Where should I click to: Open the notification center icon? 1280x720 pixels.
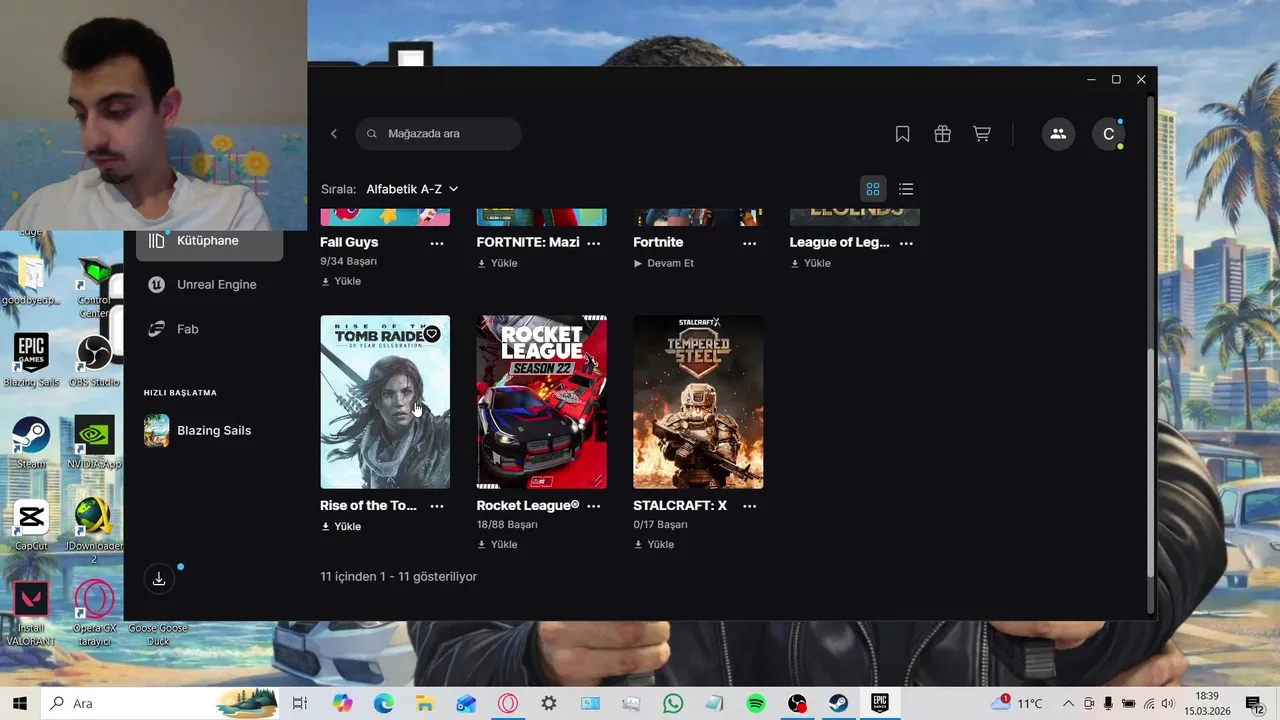pos(1255,704)
